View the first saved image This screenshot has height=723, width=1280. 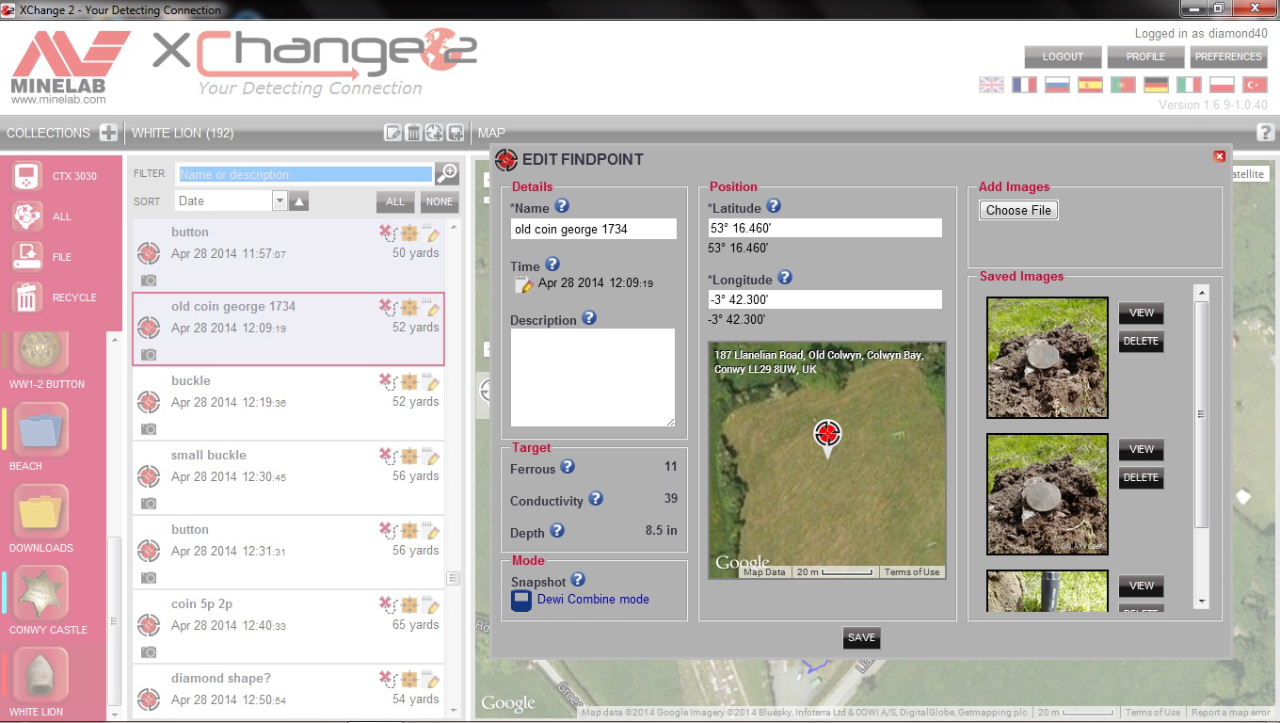[x=1141, y=313]
